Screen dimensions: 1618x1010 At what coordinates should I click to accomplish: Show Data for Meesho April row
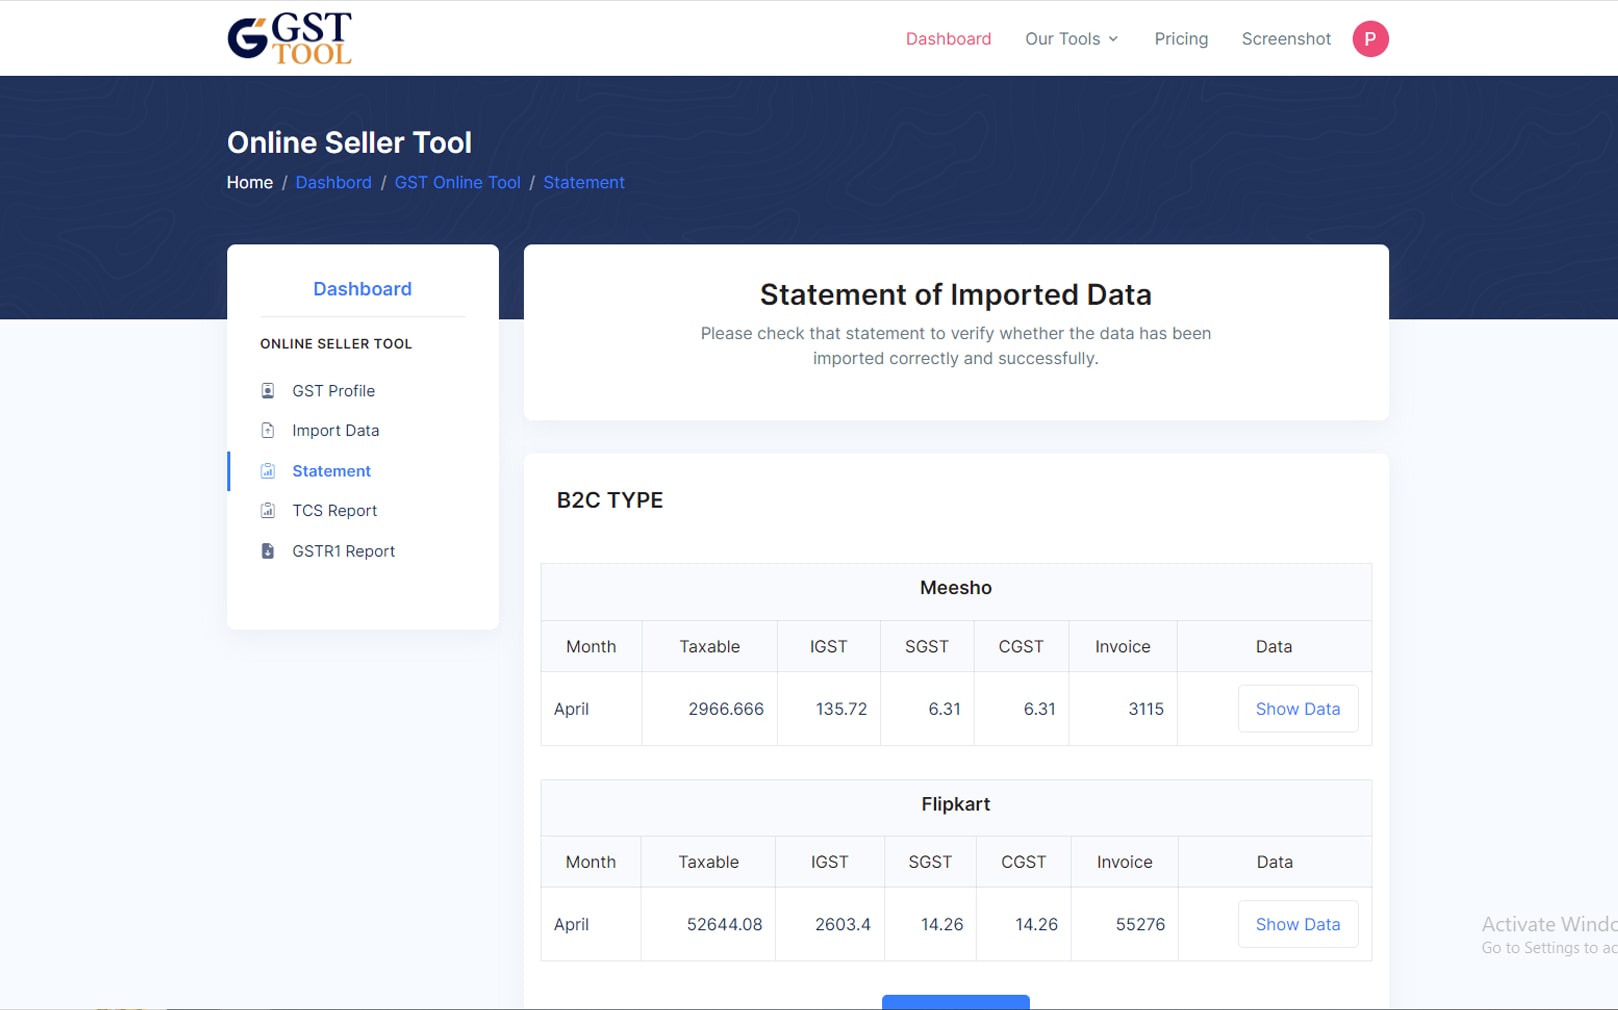[x=1298, y=709]
